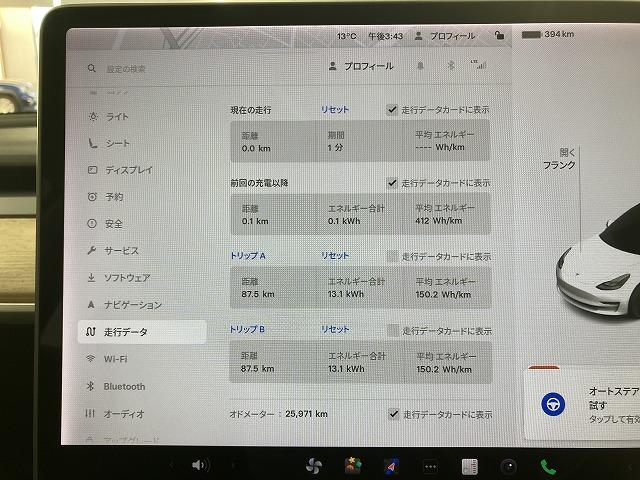This screenshot has width=640, height=480.
Task: Tap the notification bell icon
Action: pyautogui.click(x=420, y=66)
